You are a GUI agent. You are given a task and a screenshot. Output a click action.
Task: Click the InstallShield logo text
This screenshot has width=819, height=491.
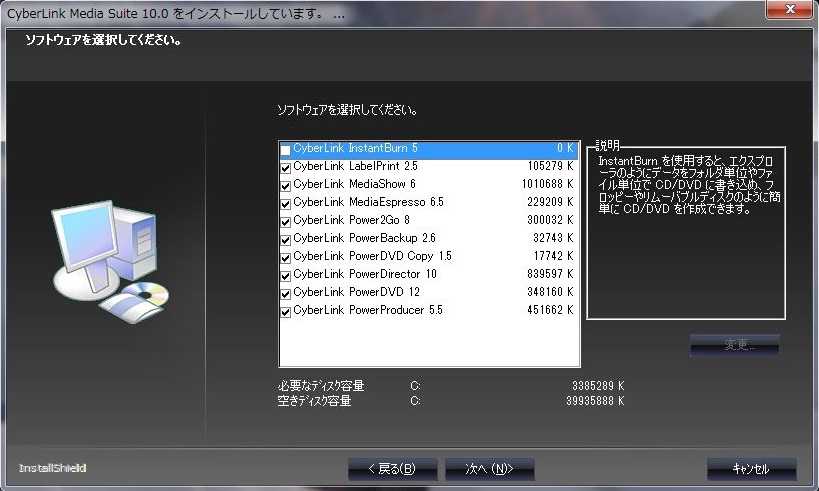[x=52, y=468]
